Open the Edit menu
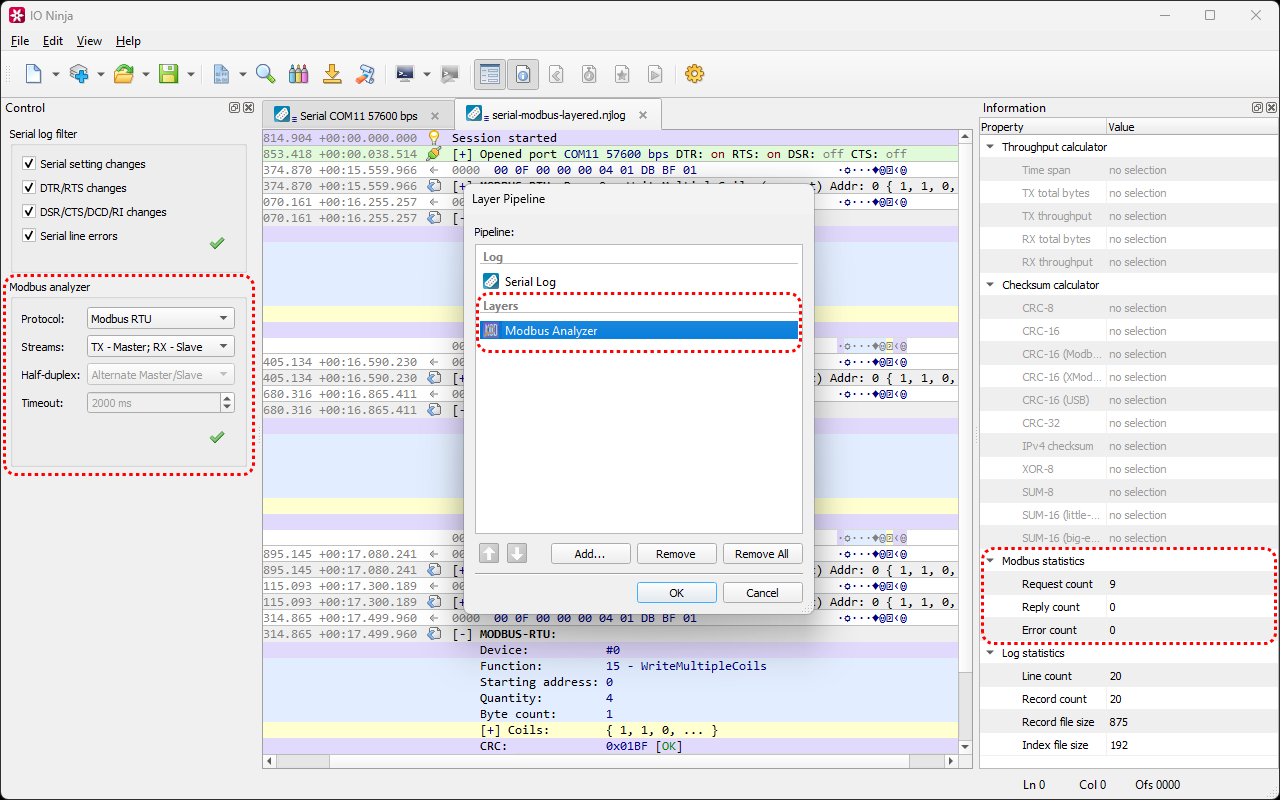The image size is (1280, 800). pyautogui.click(x=53, y=41)
